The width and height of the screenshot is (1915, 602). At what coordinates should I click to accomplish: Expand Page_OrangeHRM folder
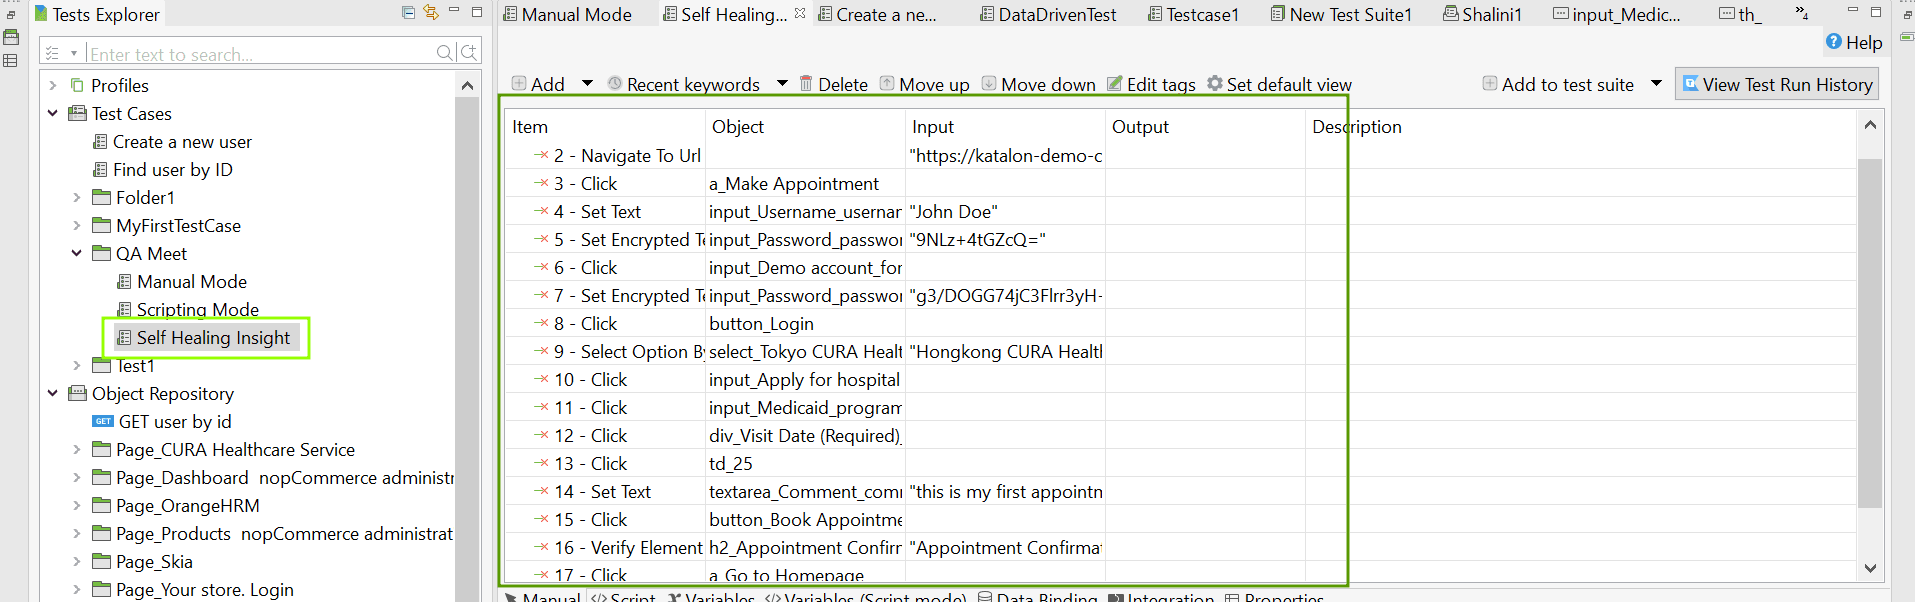(77, 505)
